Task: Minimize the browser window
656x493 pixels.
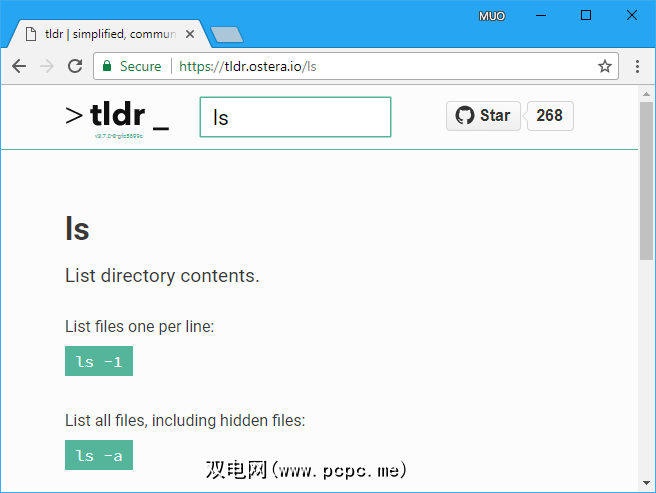Action: click(541, 16)
